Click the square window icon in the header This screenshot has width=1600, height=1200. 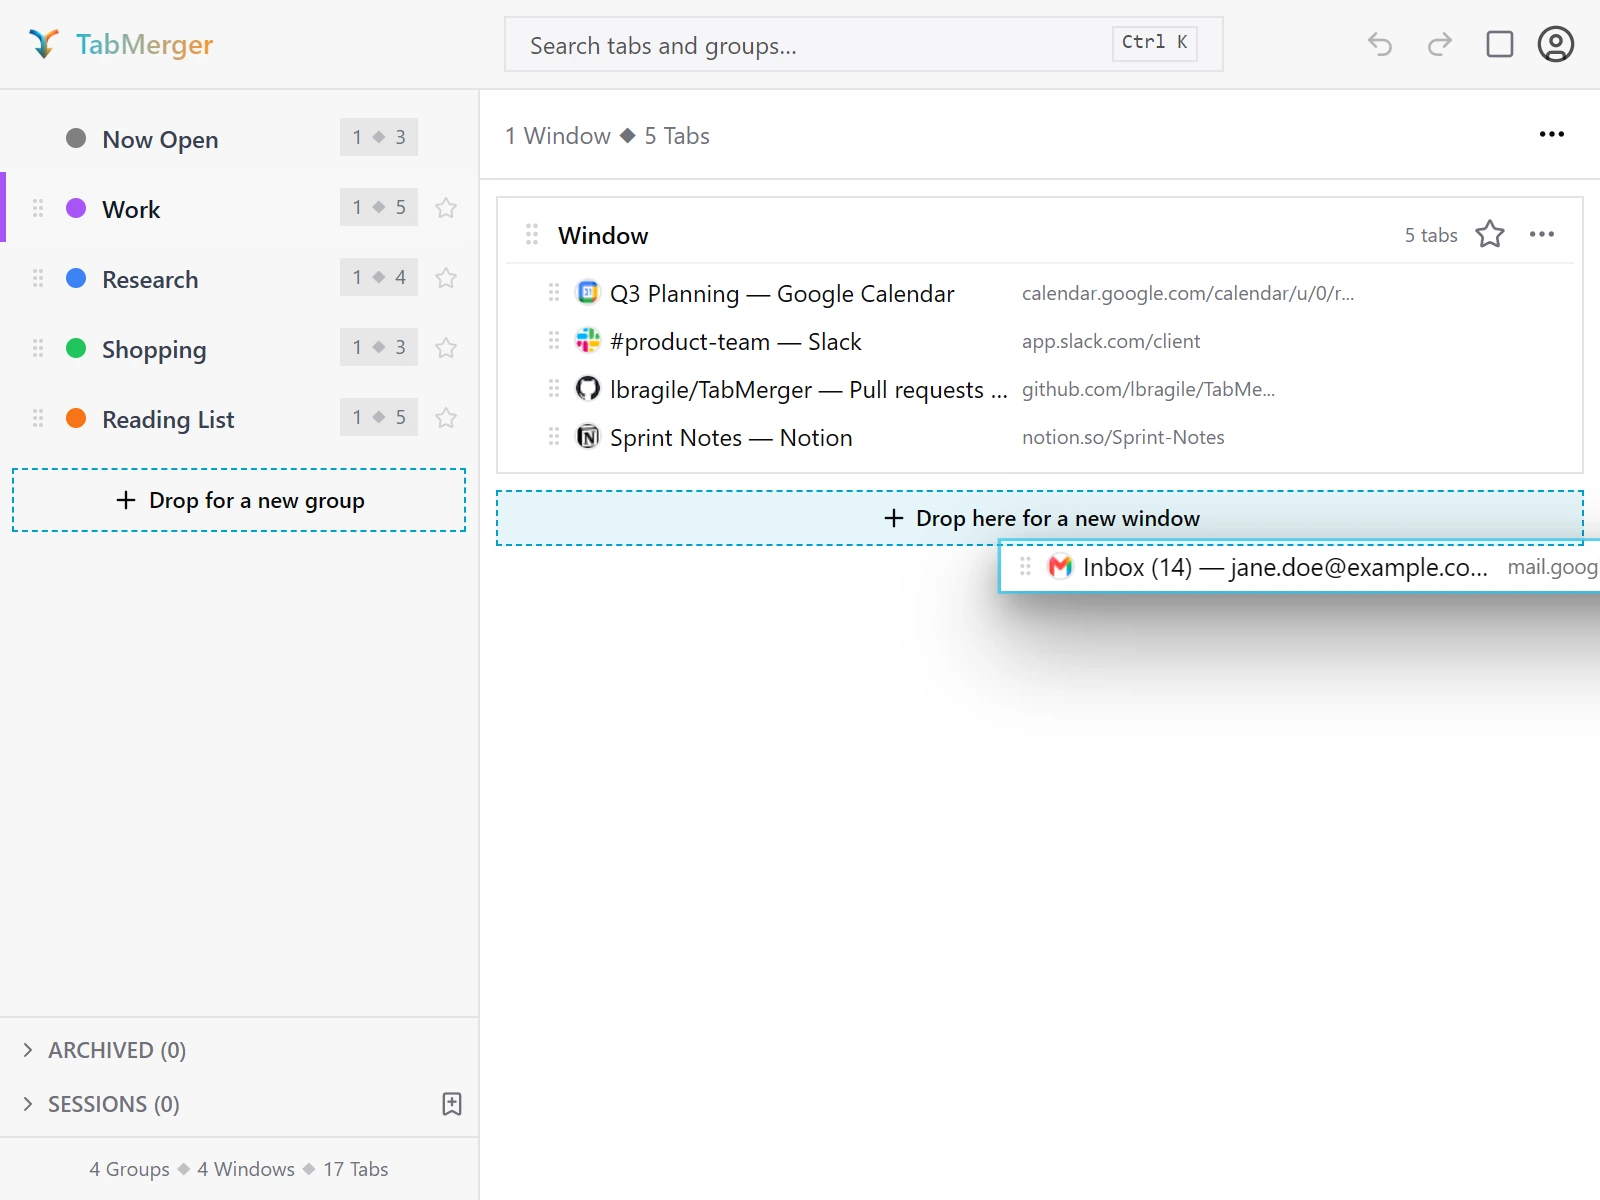pyautogui.click(x=1500, y=44)
